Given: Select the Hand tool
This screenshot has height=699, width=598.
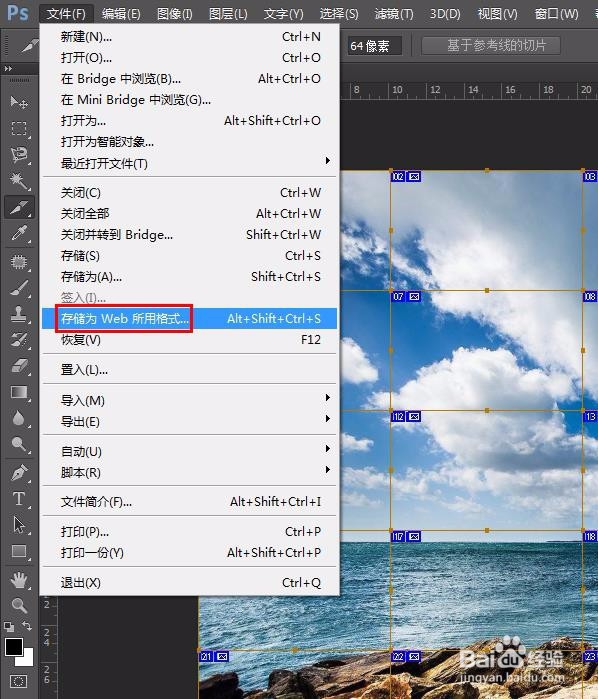Looking at the screenshot, I should click(19, 580).
